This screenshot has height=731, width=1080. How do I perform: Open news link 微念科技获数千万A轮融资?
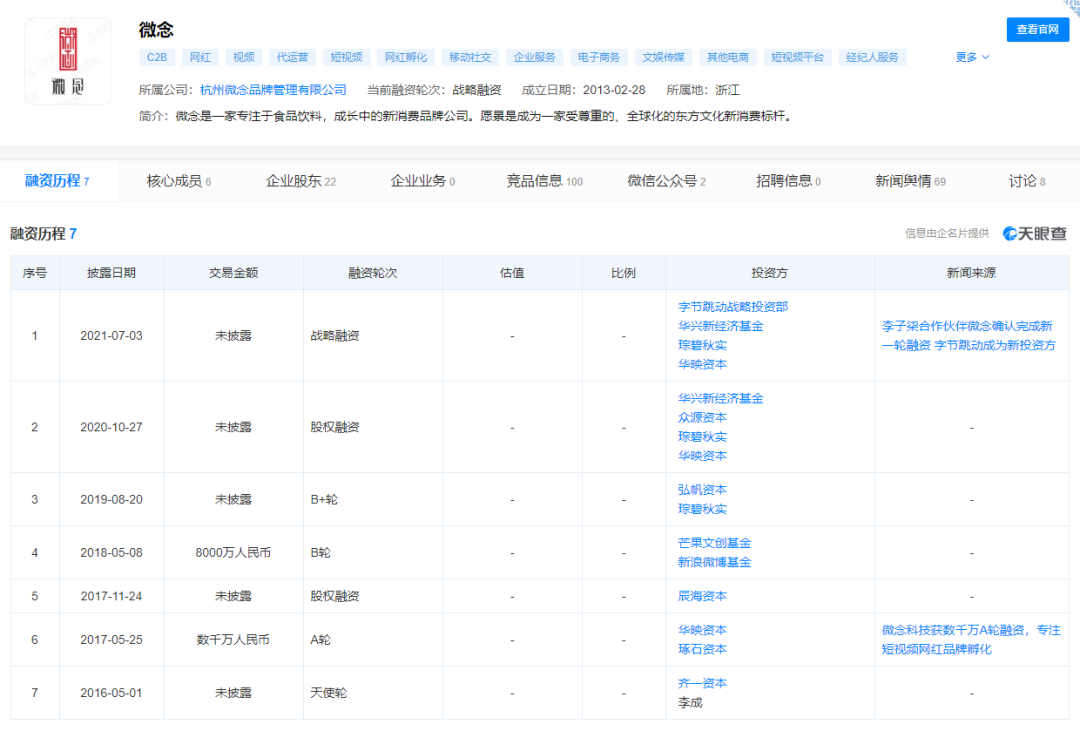pos(971,639)
